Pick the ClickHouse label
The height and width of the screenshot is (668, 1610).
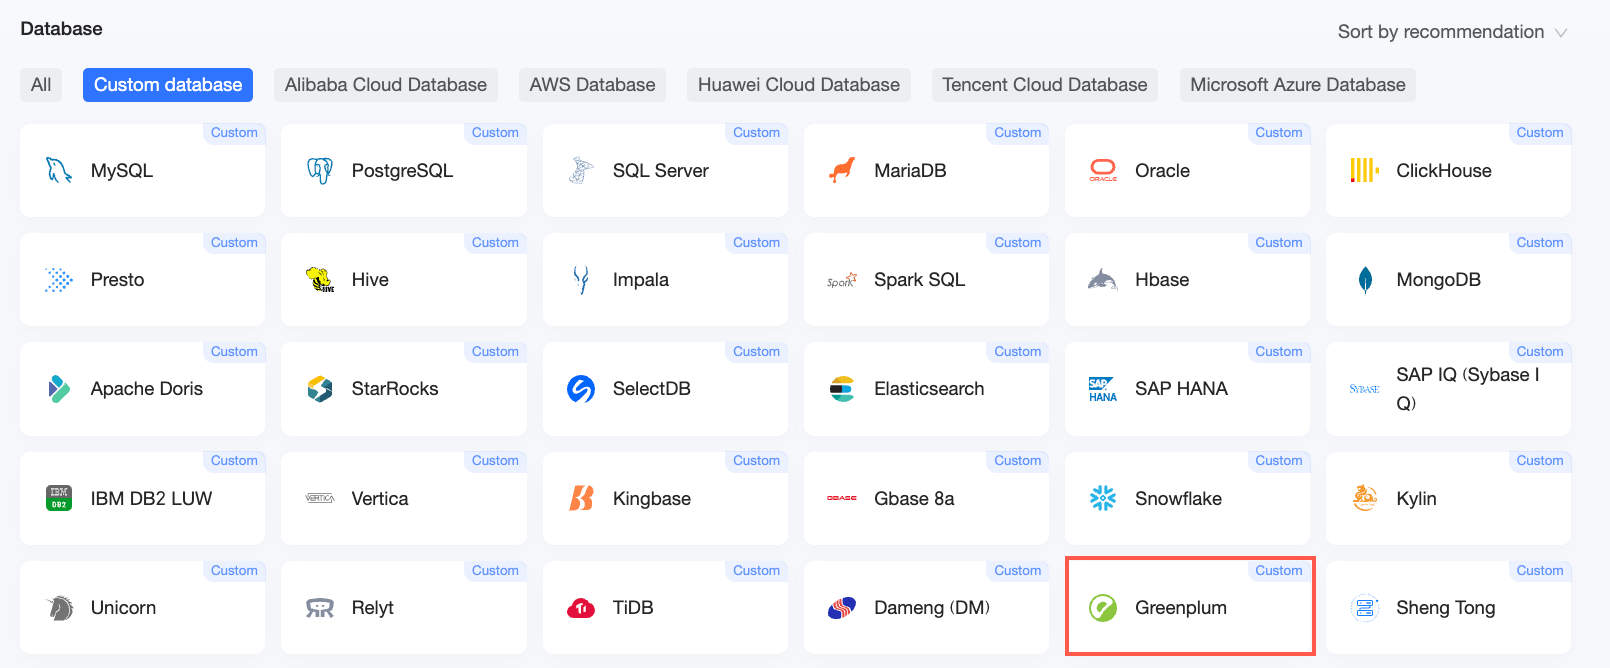(x=1444, y=171)
